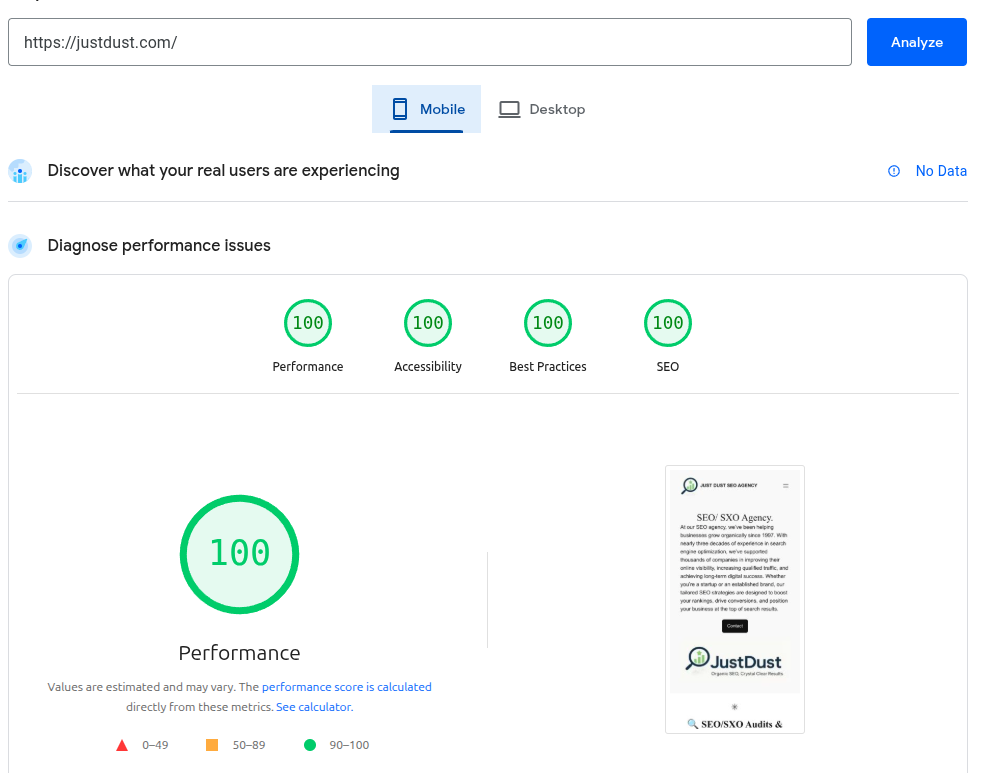Click the No Data info icon
The image size is (985, 773).
point(894,171)
